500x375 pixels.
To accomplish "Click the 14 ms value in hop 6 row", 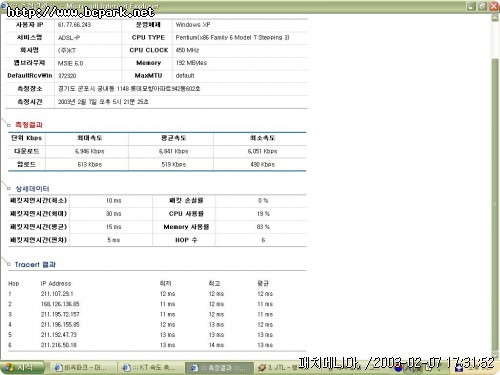I will [216, 345].
